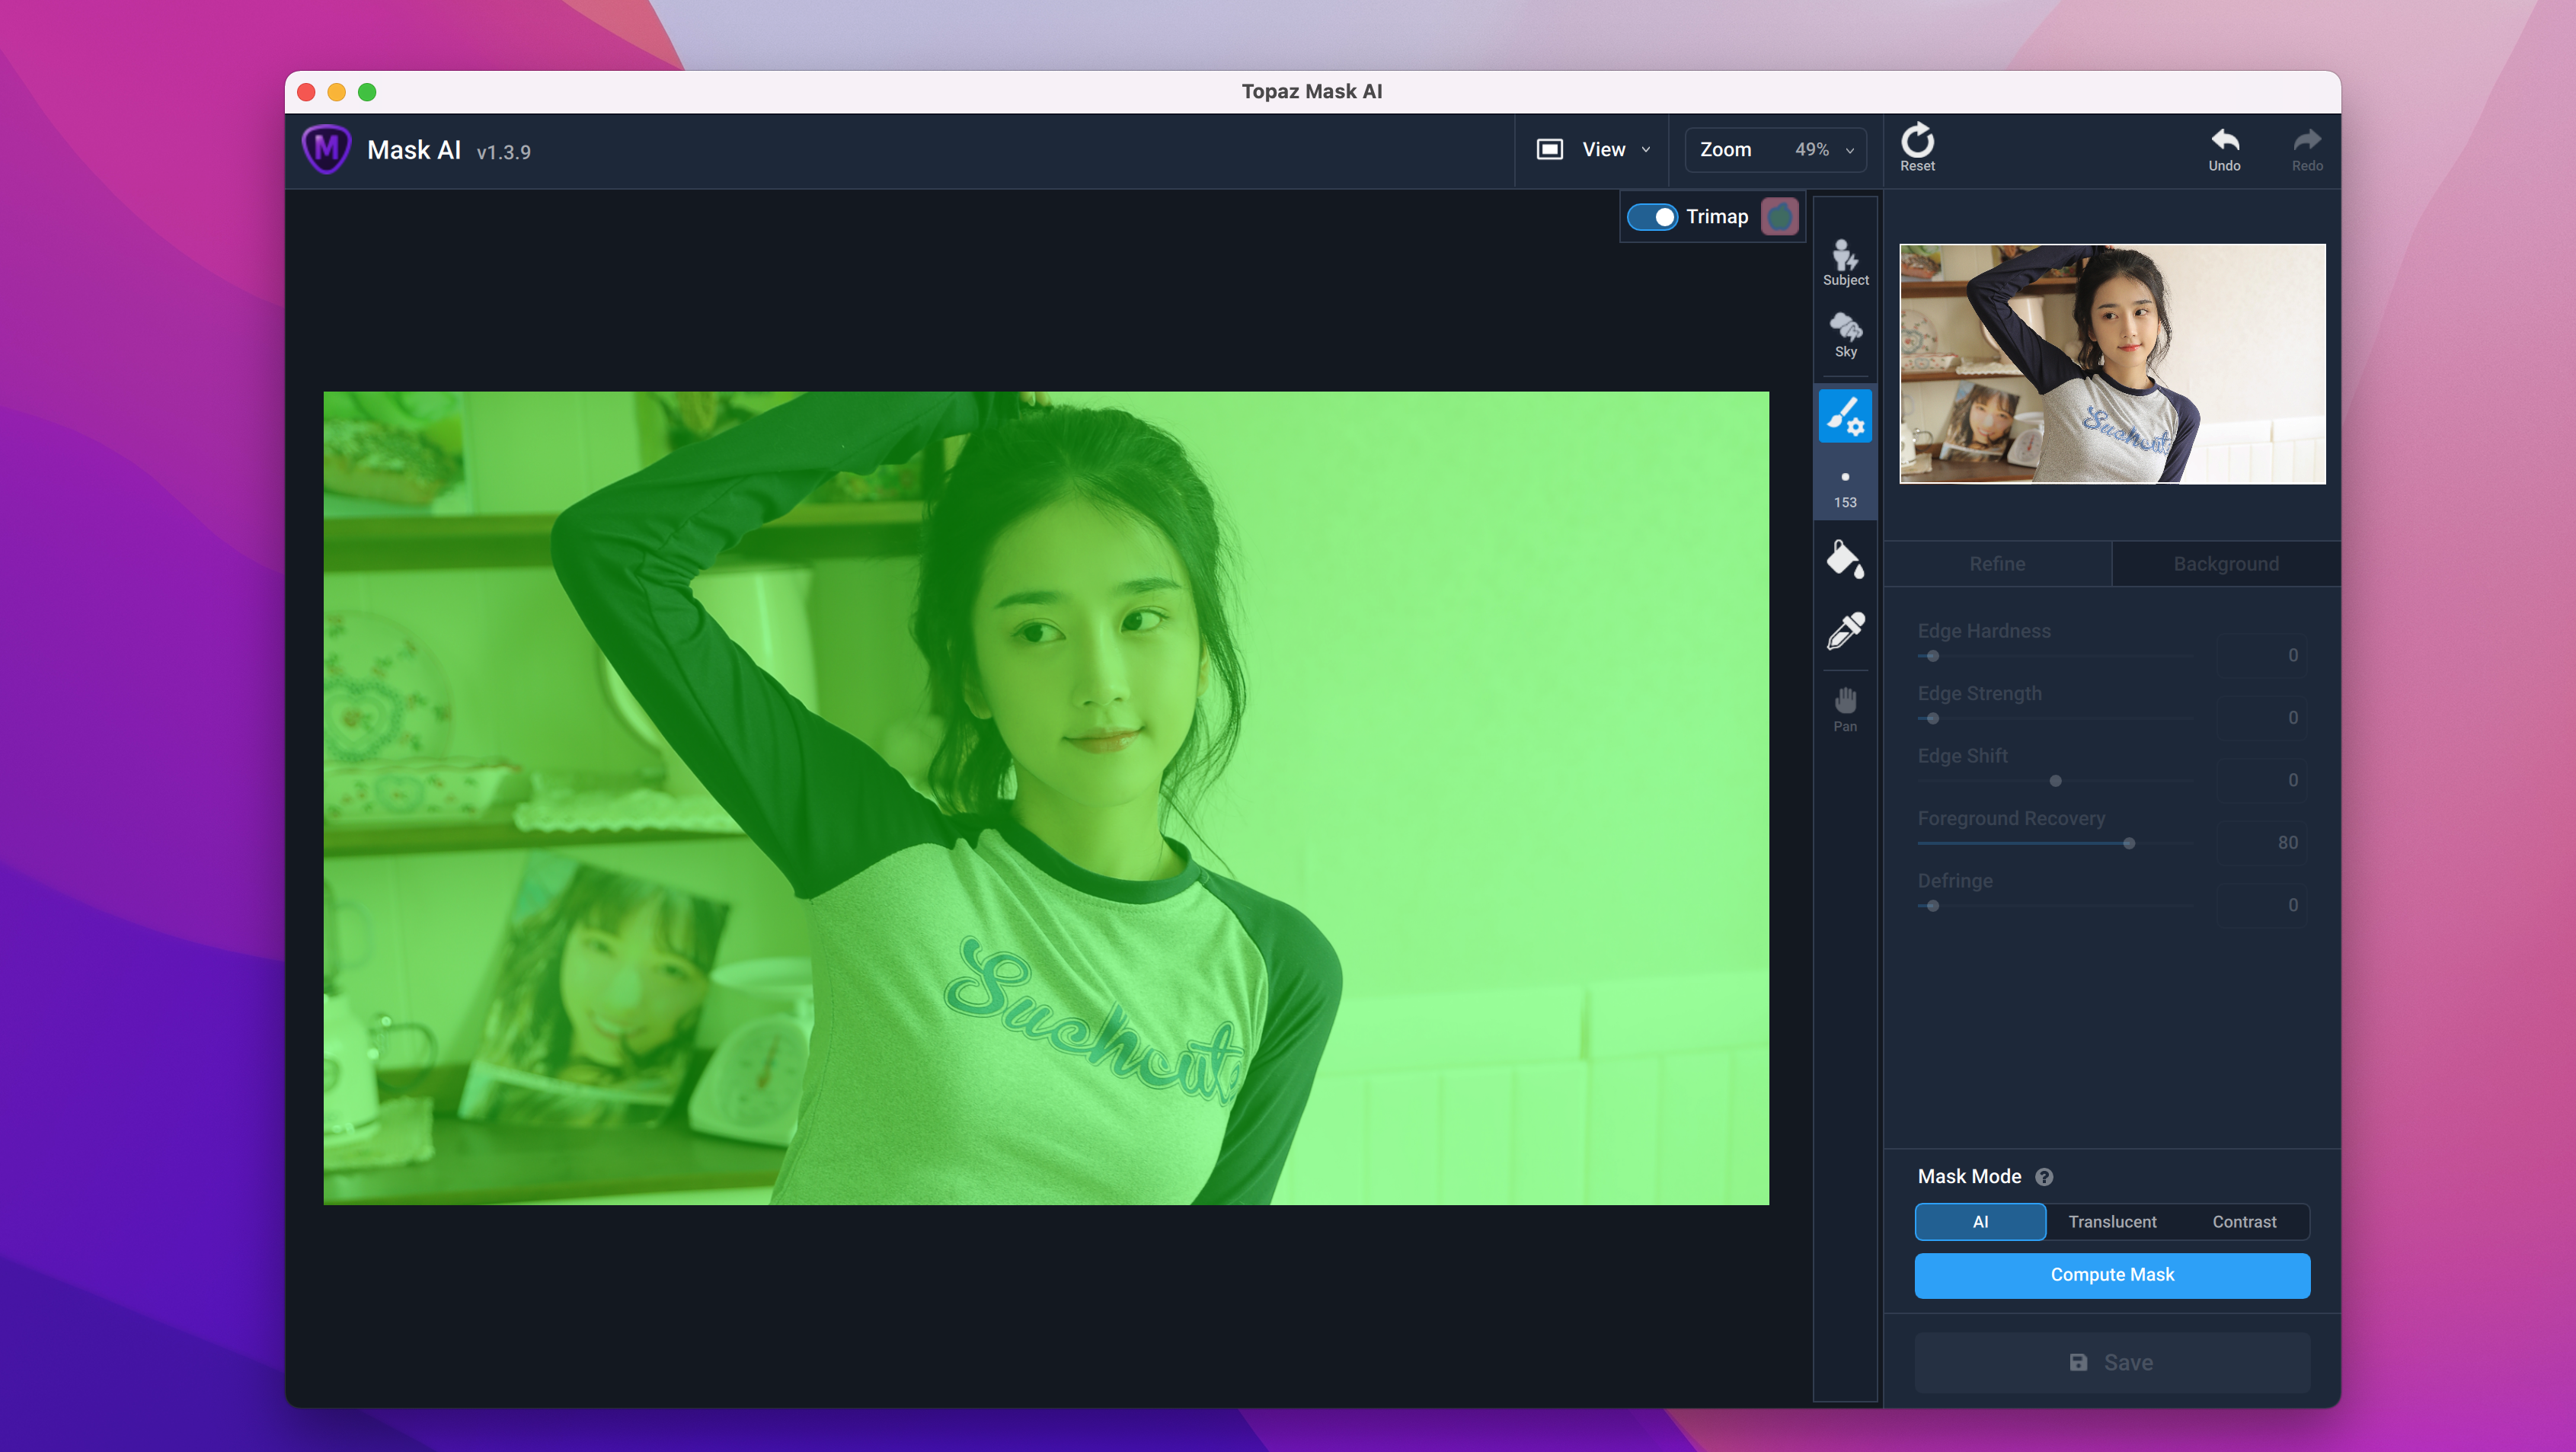Expand the Zoom 49% dropdown
This screenshot has height=1452, width=2576.
pos(1776,149)
